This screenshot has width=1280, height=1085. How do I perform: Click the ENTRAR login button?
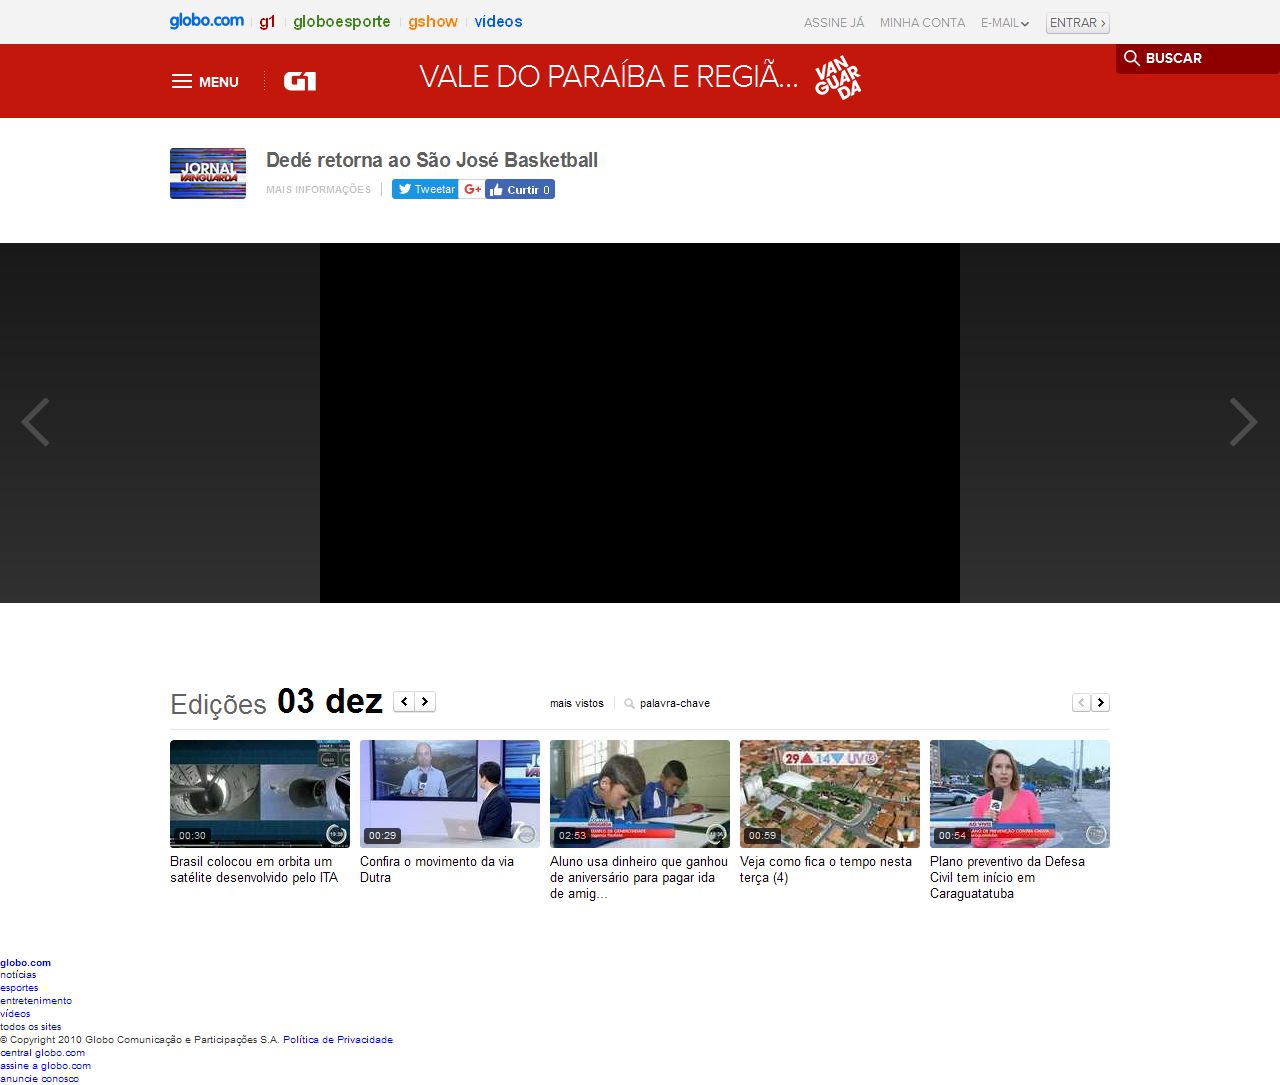[x=1077, y=23]
